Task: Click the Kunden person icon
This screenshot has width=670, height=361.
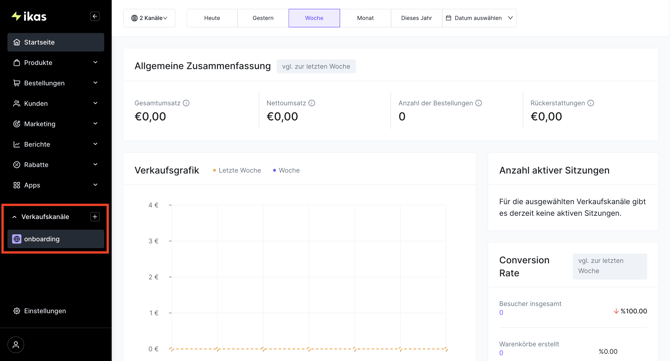Action: point(17,103)
